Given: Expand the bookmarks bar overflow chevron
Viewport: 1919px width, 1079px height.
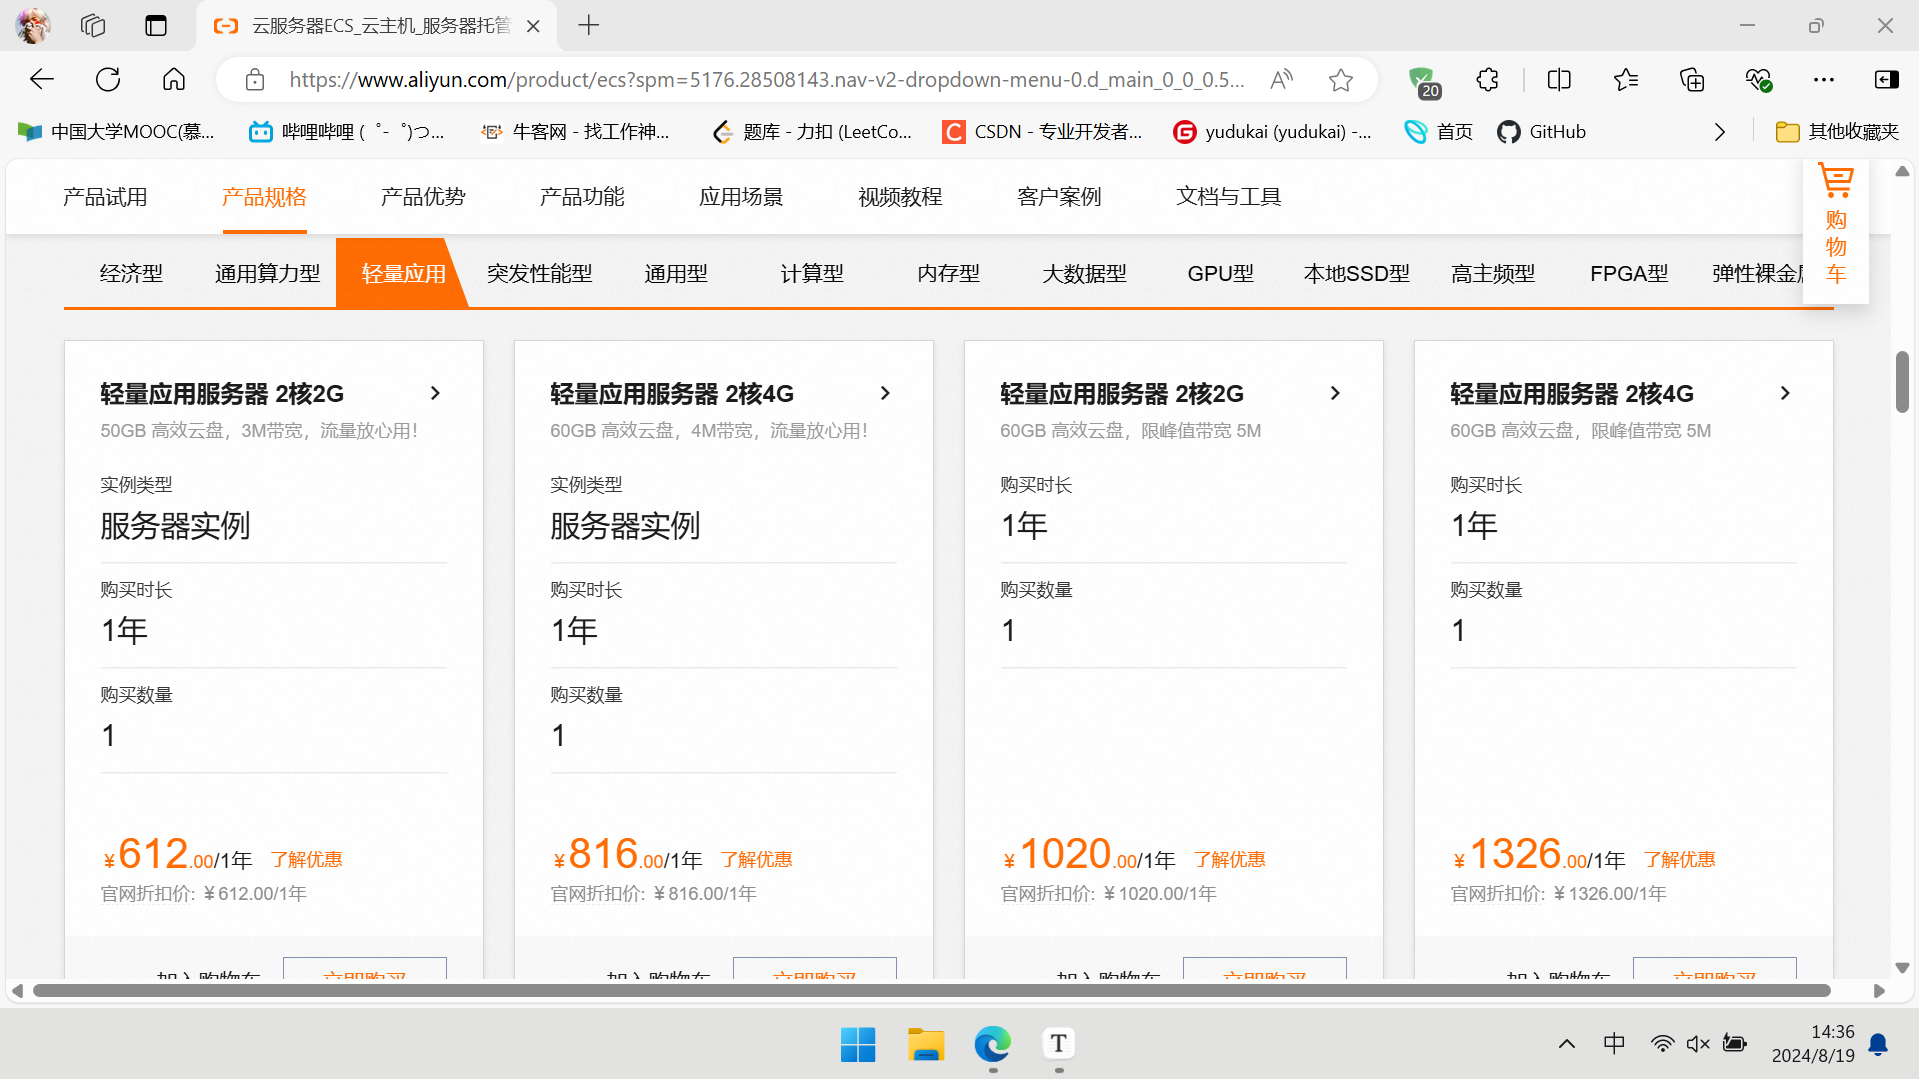Looking at the screenshot, I should click(x=1720, y=132).
